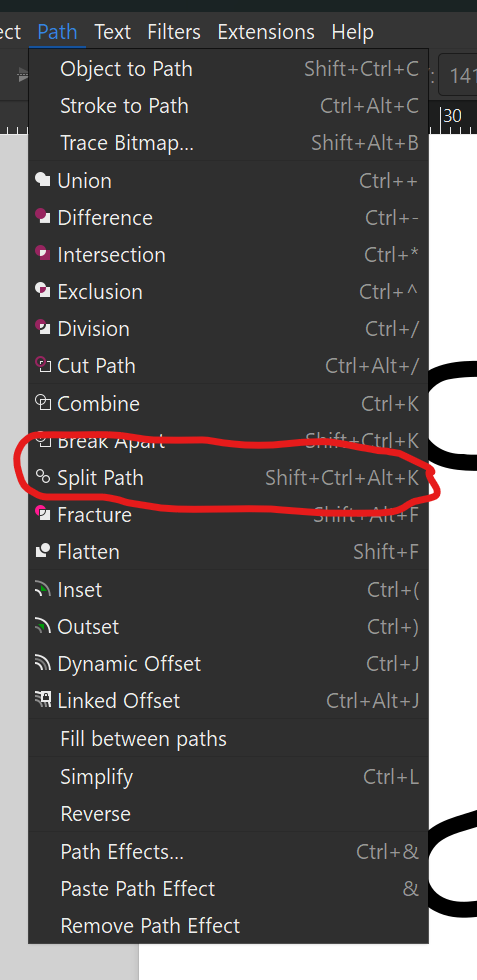Click the Exclusion icon
Screen dimensions: 477x980
(x=43, y=291)
